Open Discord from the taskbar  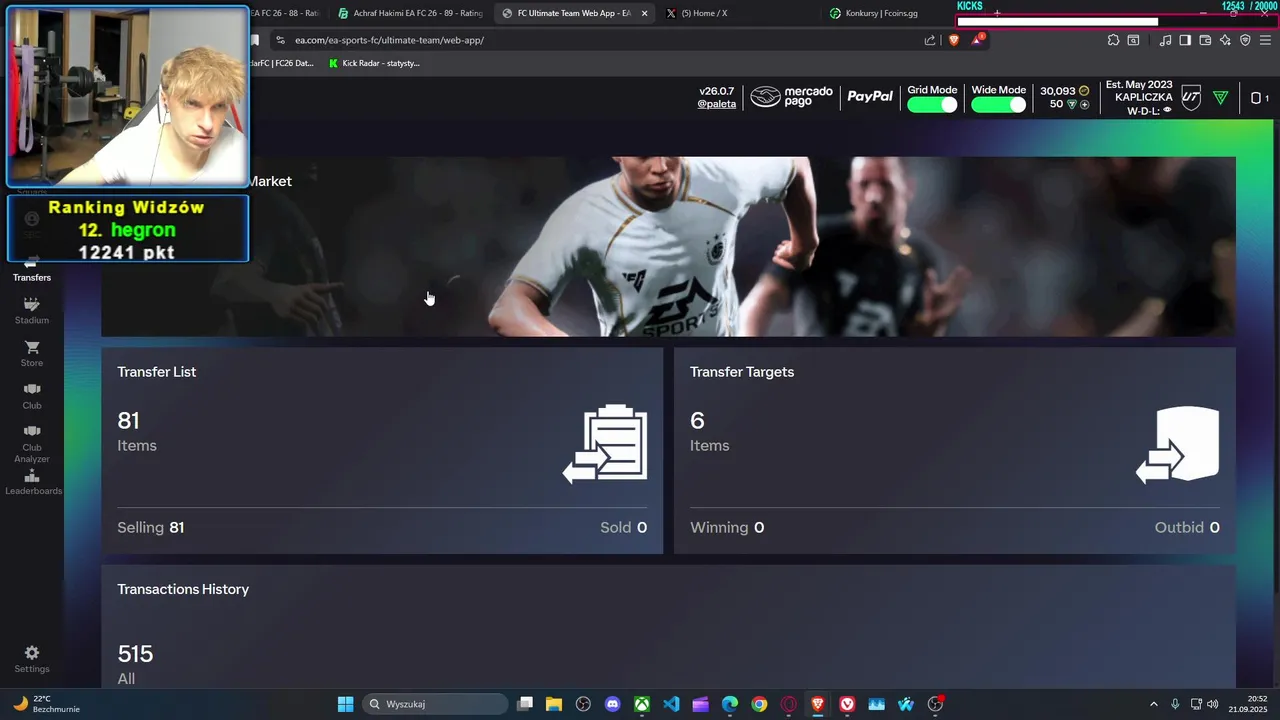(x=612, y=704)
